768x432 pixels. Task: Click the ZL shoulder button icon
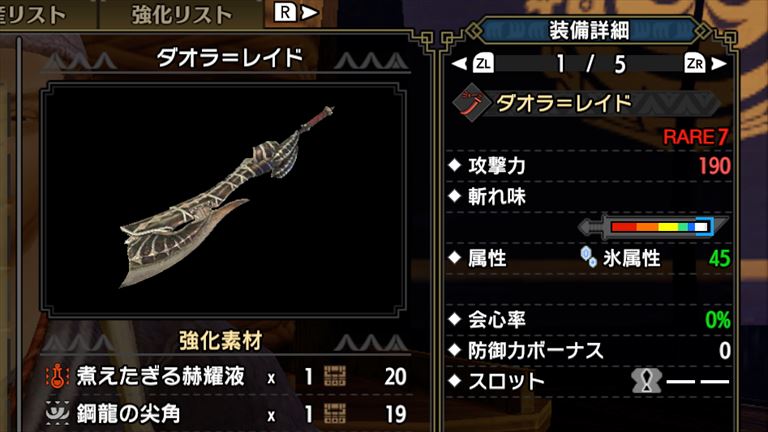pos(483,64)
